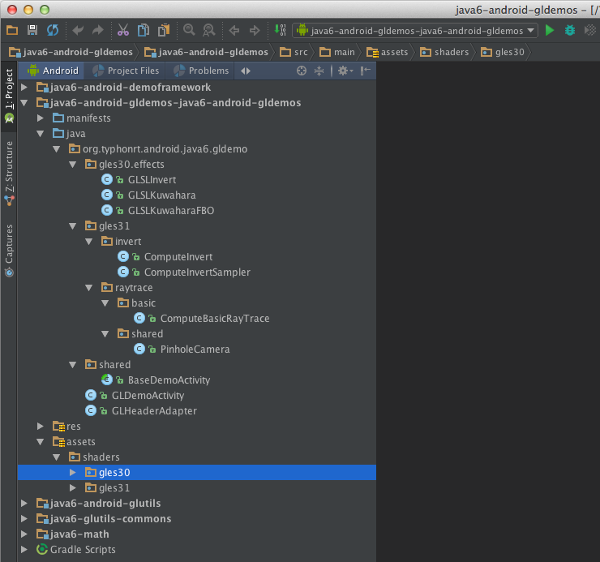This screenshot has width=600, height=562.
Task: Open the run configuration dropdown
Action: [415, 30]
